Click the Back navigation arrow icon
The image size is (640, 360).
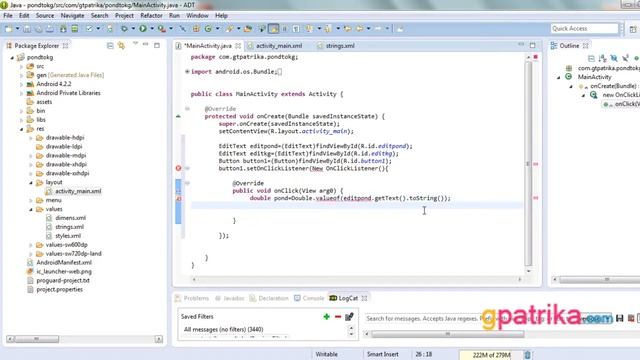click(360, 29)
